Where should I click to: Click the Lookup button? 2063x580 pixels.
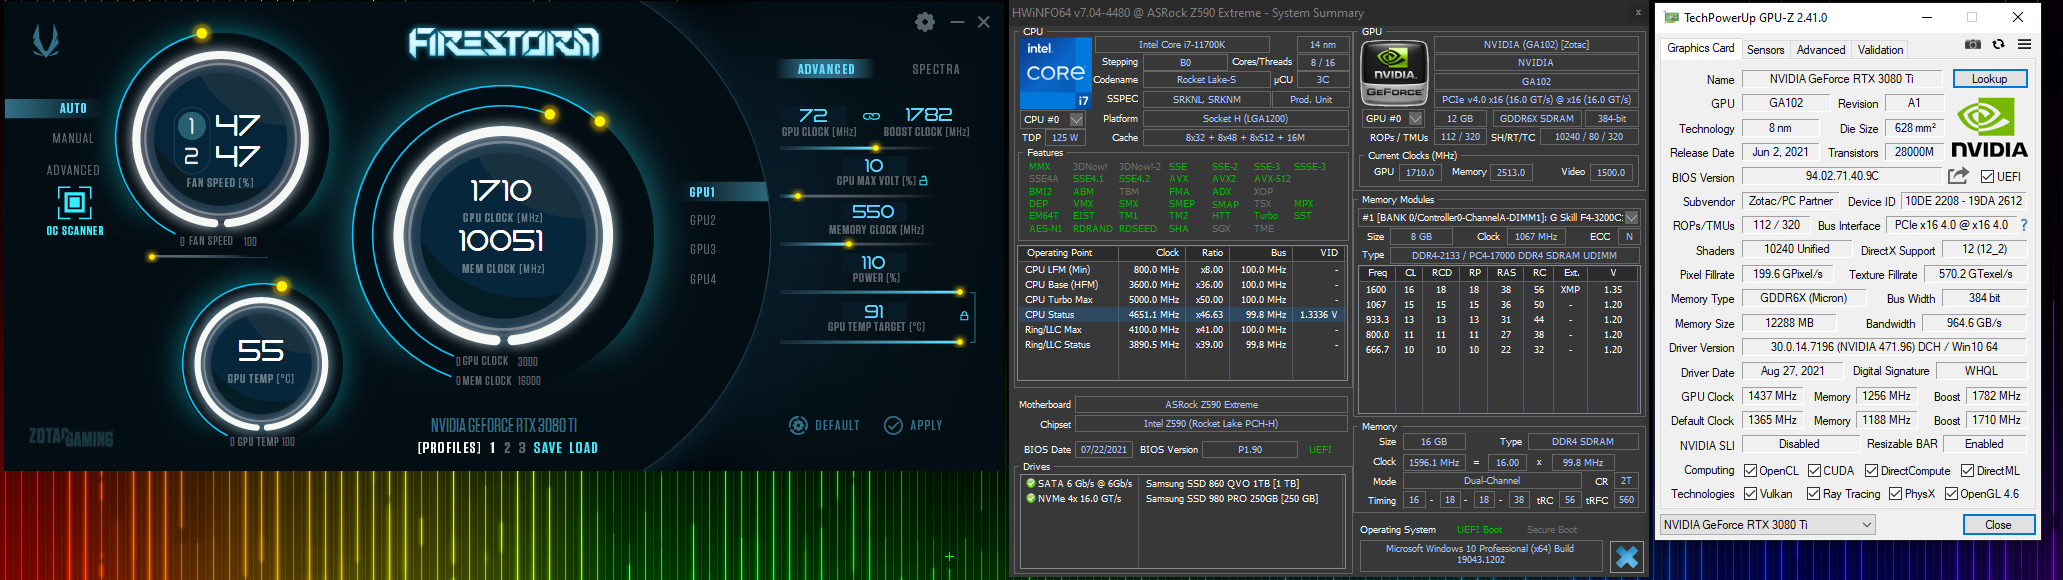(1989, 79)
